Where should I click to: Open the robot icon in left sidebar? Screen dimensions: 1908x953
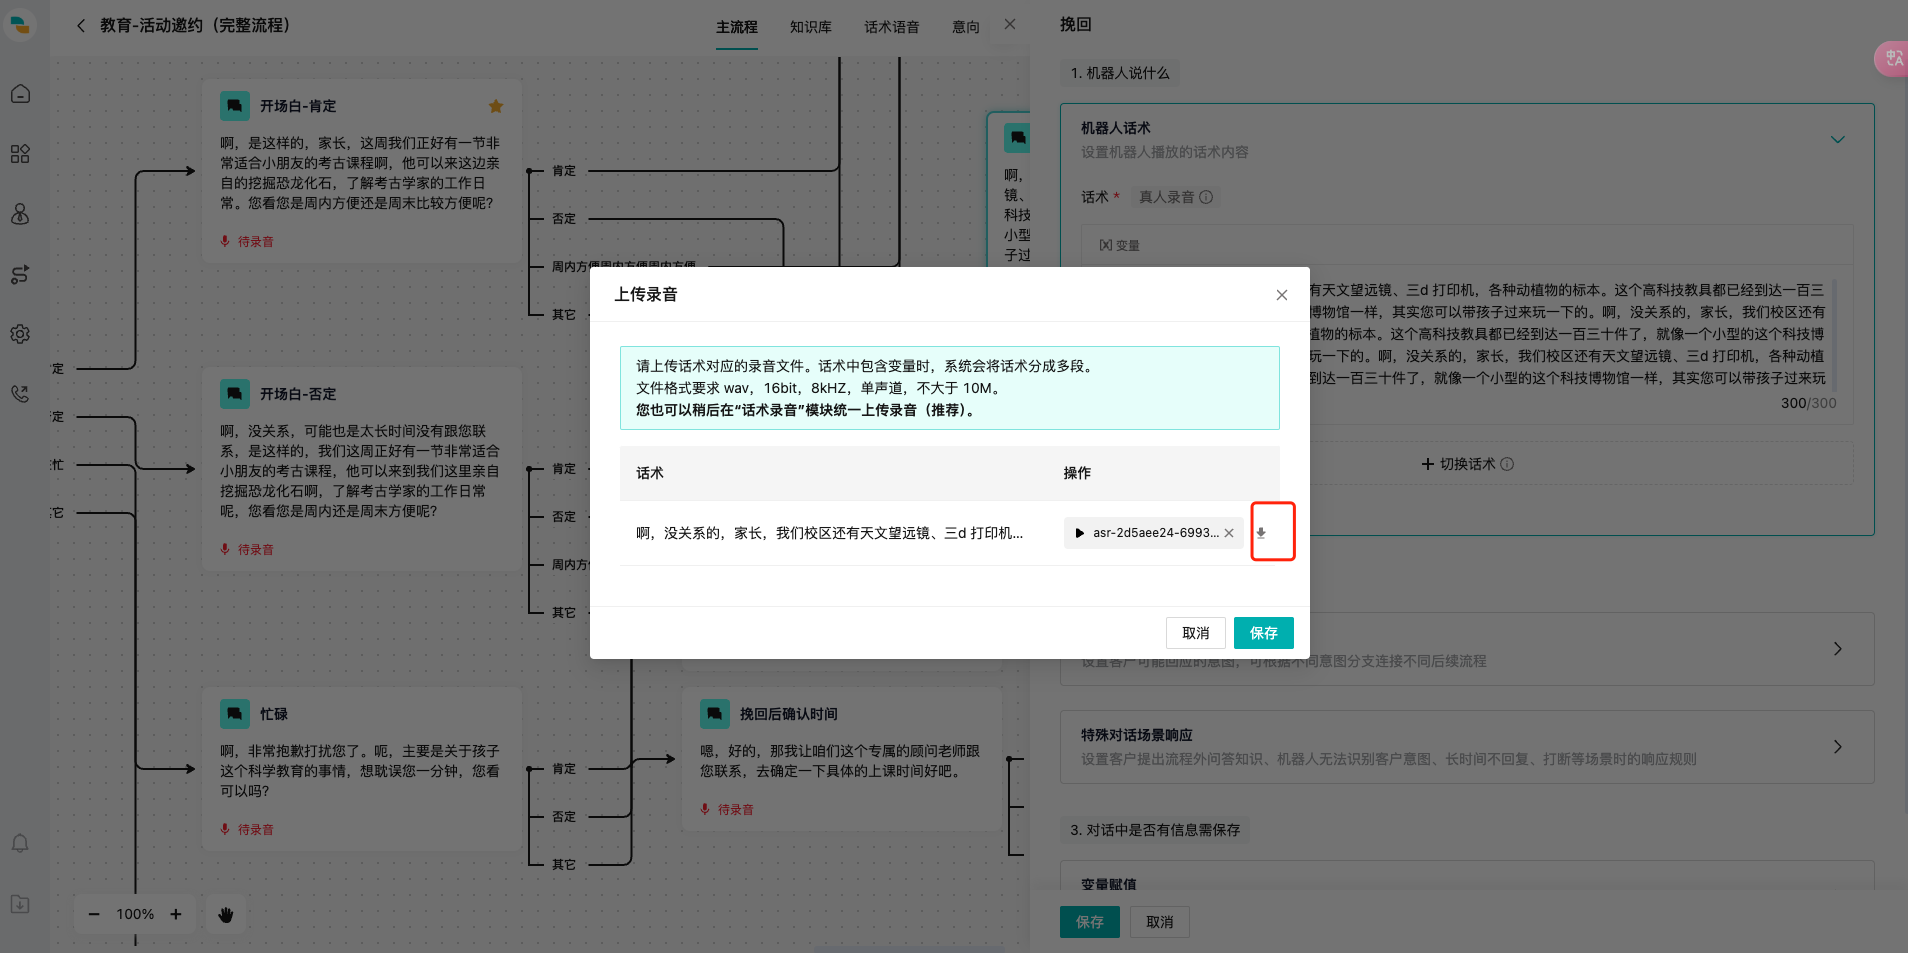pyautogui.click(x=20, y=214)
